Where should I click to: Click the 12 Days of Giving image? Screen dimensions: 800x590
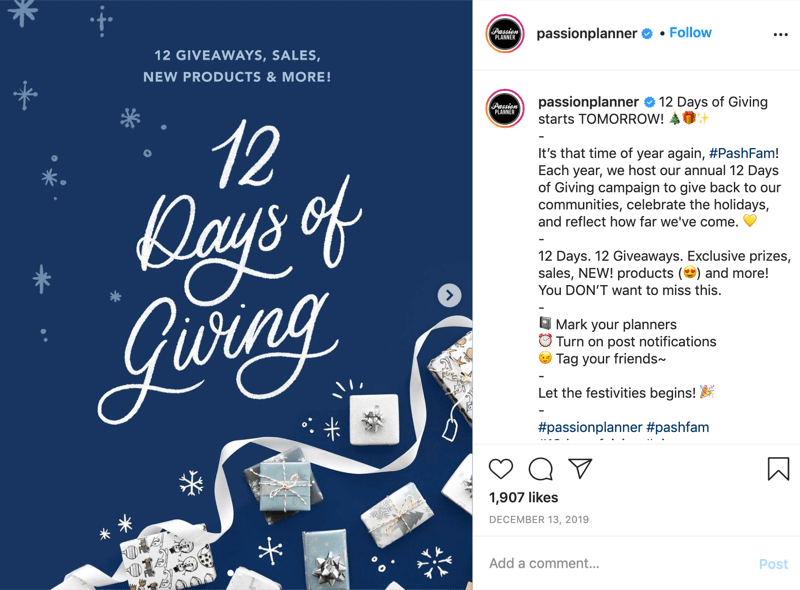point(236,295)
